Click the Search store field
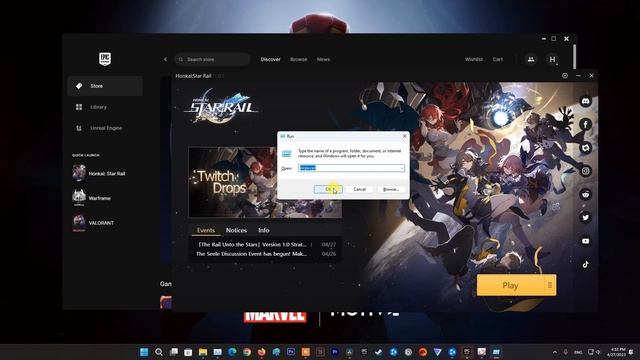 point(212,60)
